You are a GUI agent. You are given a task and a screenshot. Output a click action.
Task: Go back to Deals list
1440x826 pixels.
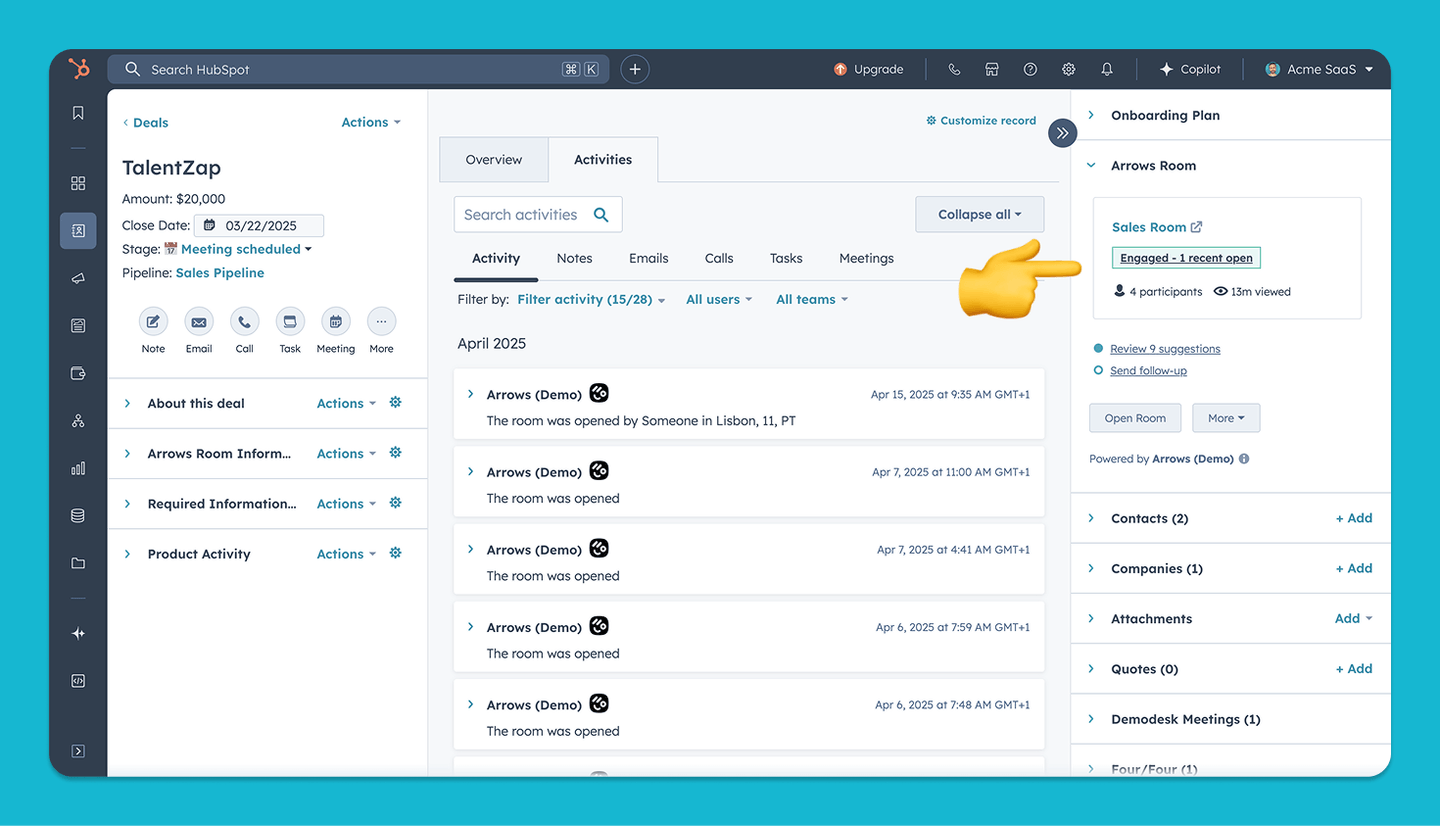(x=145, y=122)
